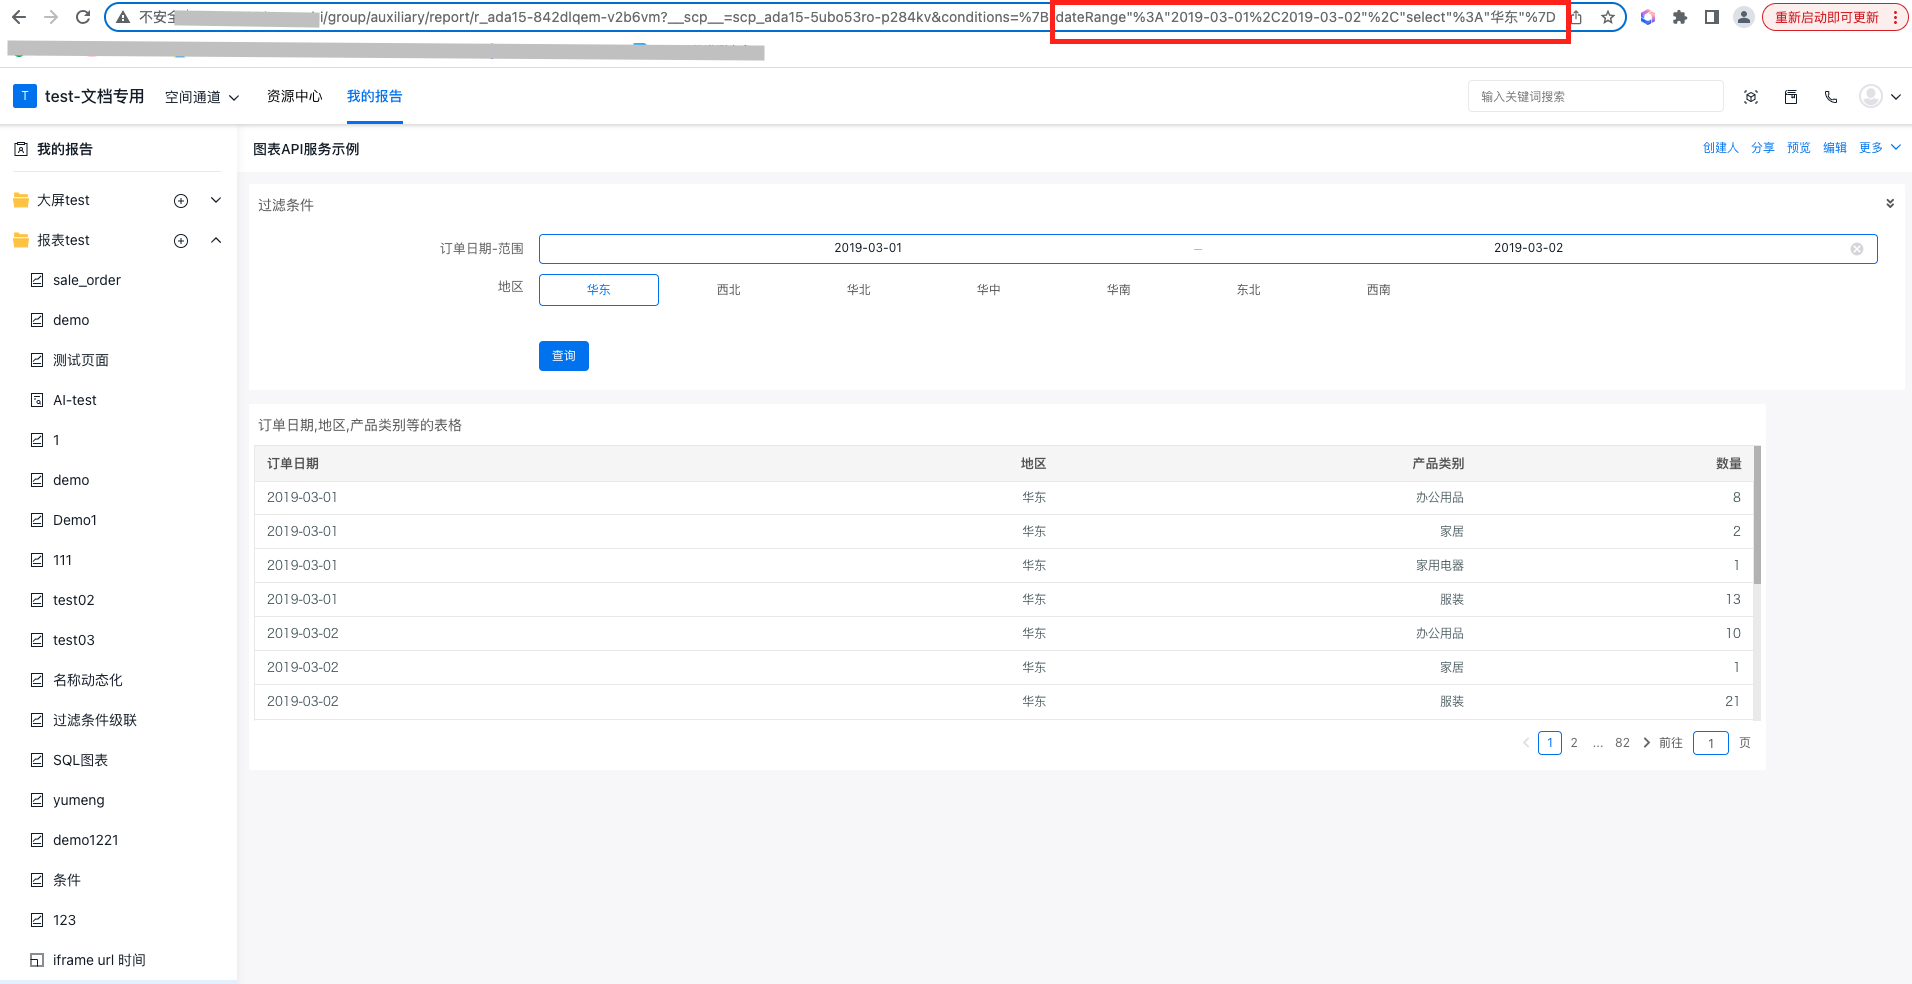The width and height of the screenshot is (1912, 984).
Task: Select the 华东 region option
Action: (x=599, y=290)
